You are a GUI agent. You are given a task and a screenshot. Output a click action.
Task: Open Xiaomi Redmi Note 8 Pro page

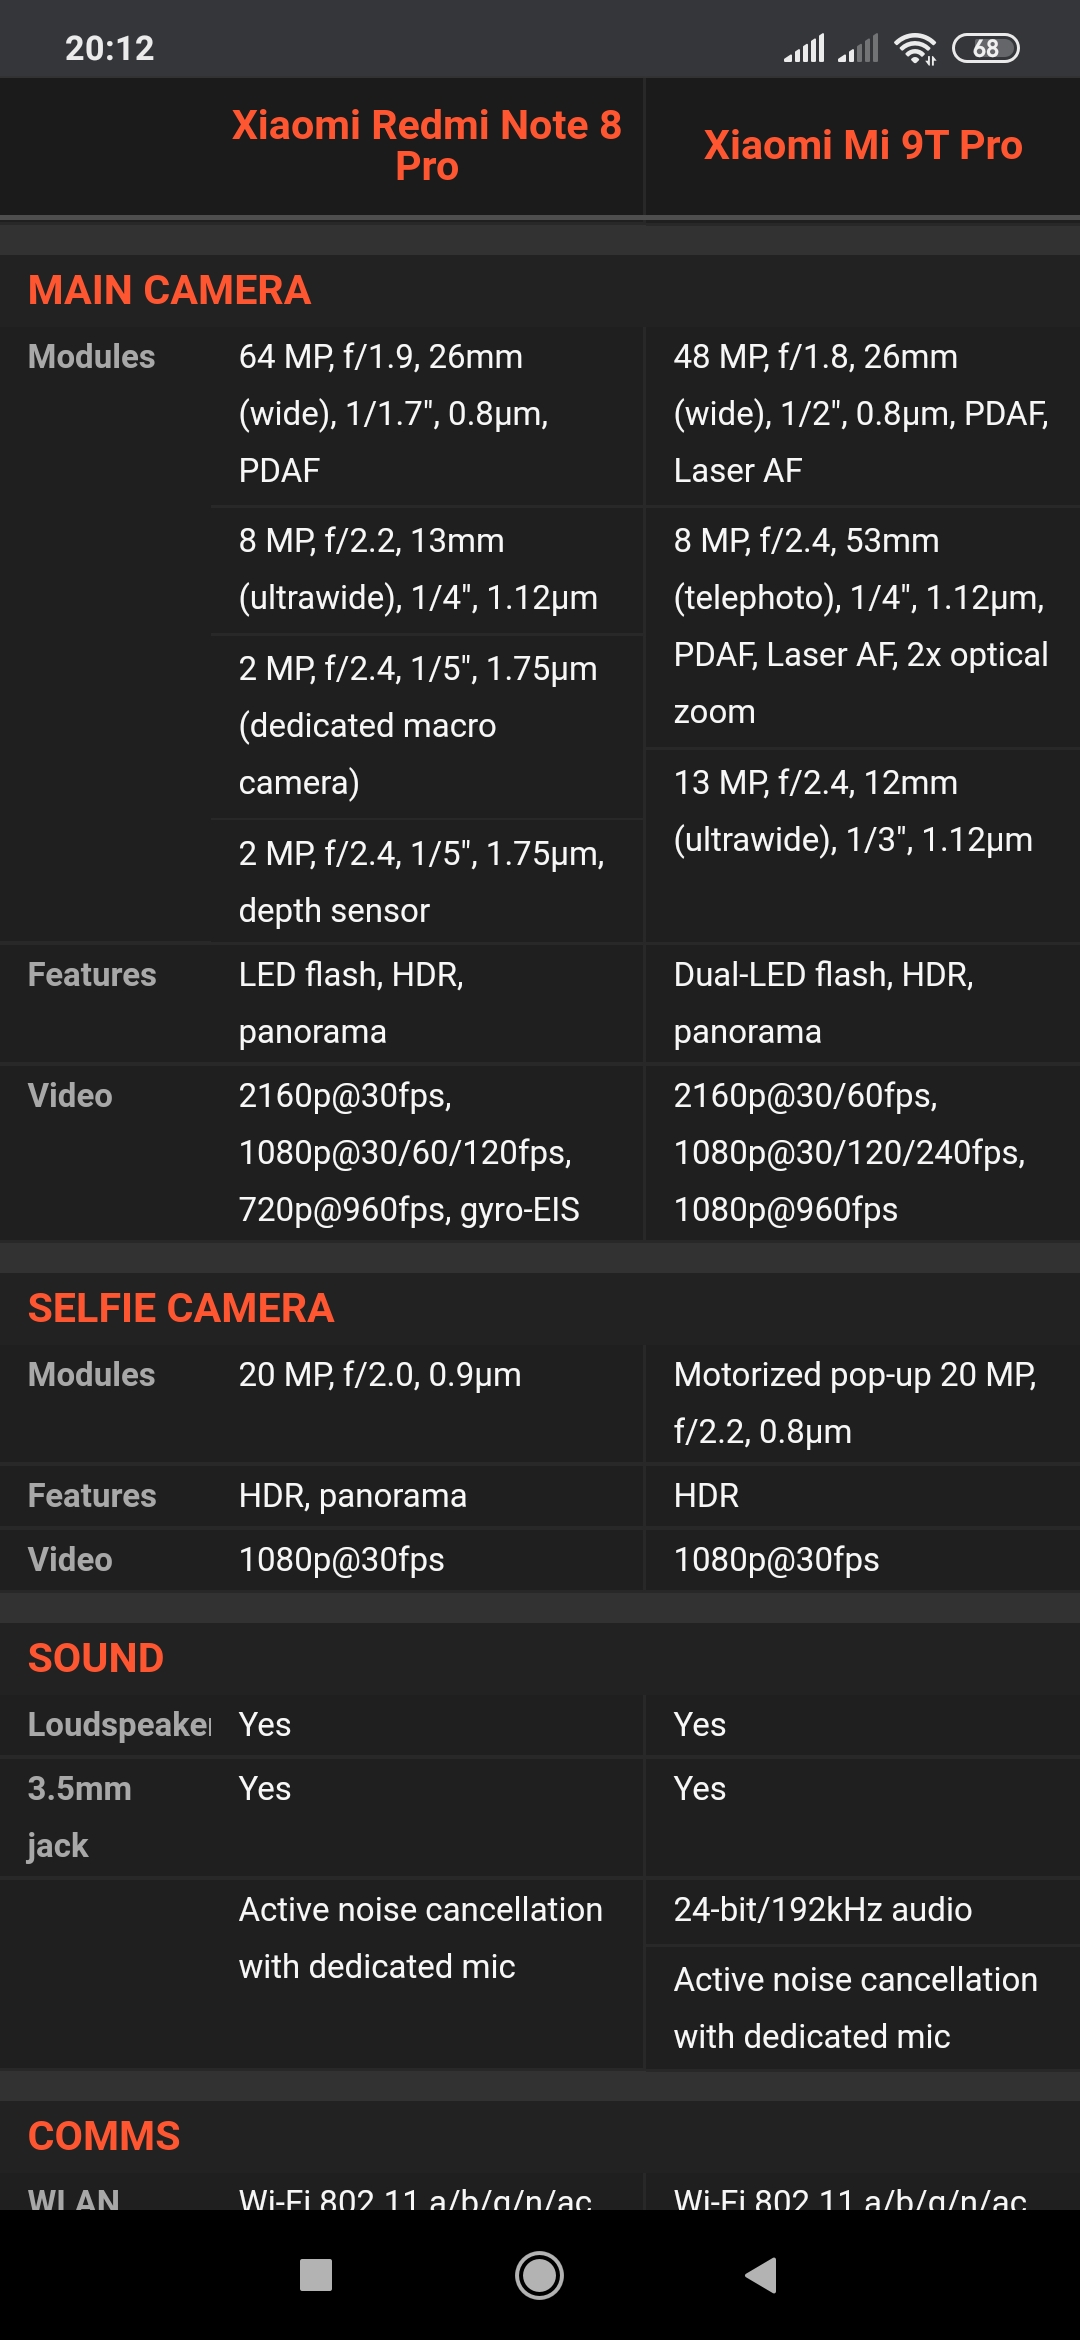[427, 146]
